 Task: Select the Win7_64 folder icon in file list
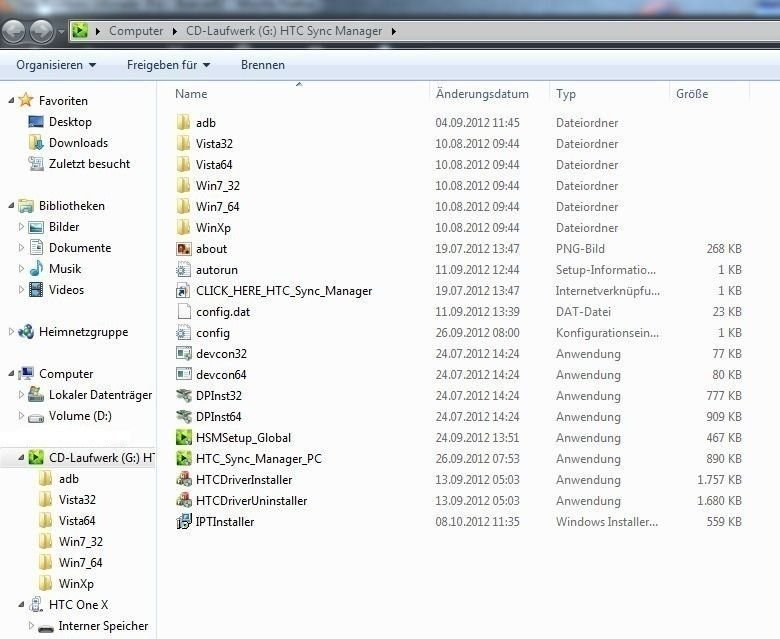coord(183,206)
